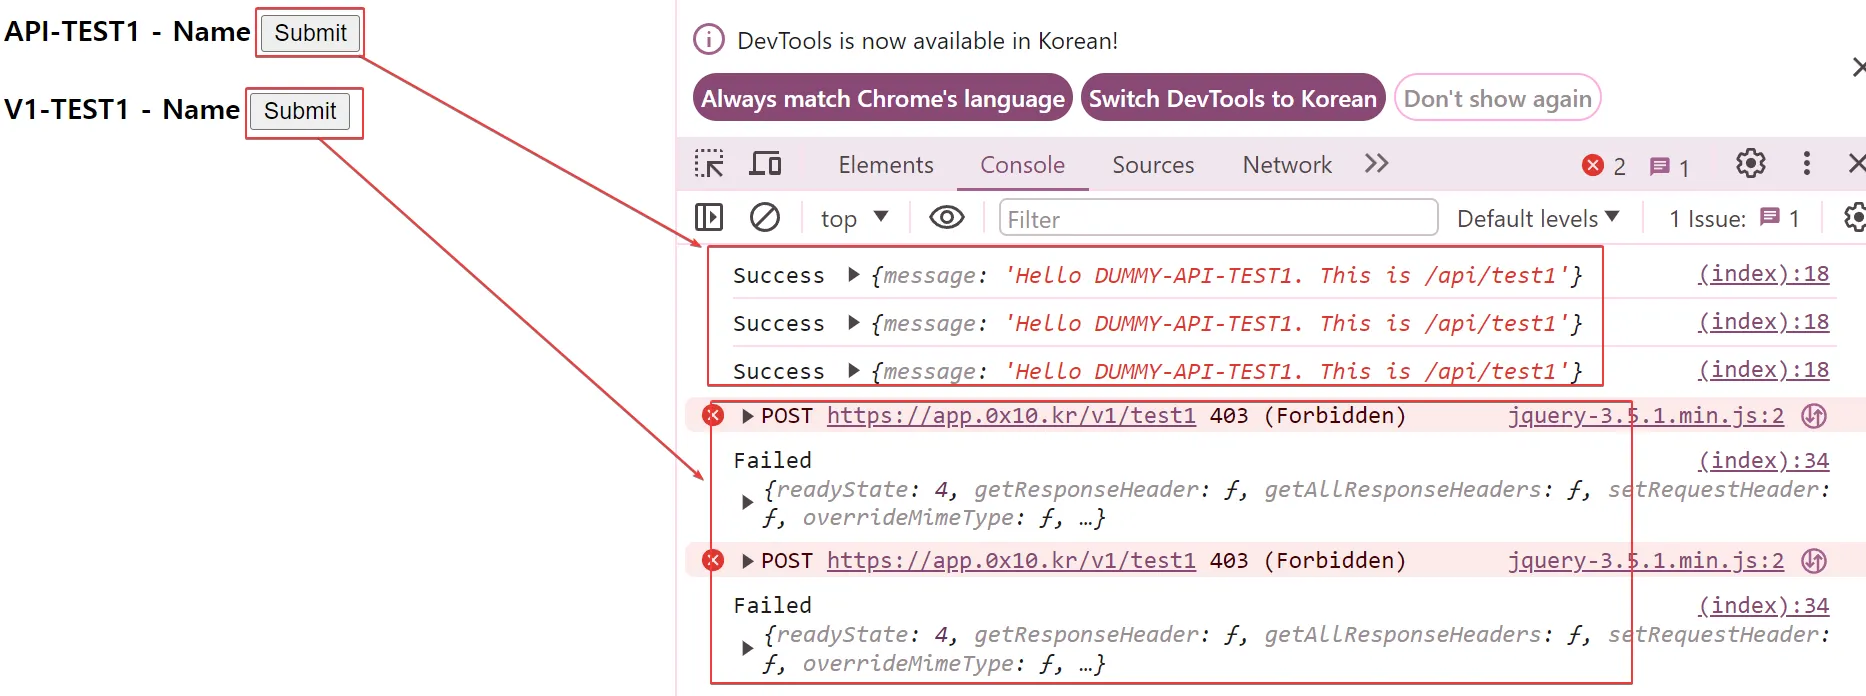The width and height of the screenshot is (1866, 696).
Task: Open DevTools settings gear
Action: tap(1750, 164)
